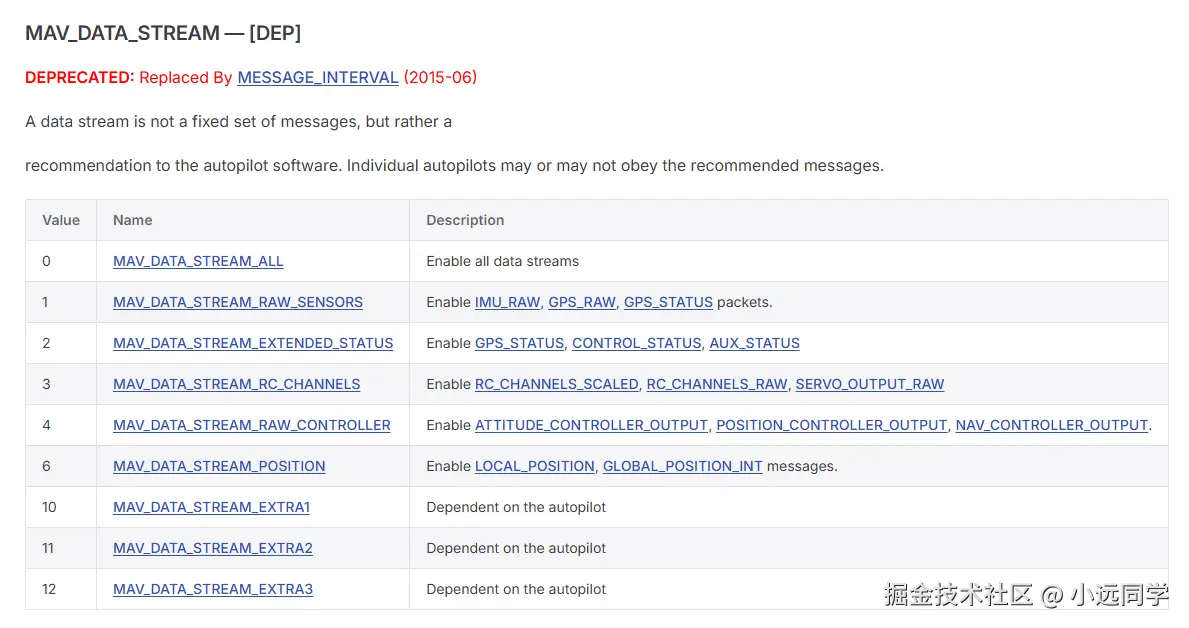Open the GLOBAL_POSITION_INT link
This screenshot has height=628, width=1189.
pos(682,466)
